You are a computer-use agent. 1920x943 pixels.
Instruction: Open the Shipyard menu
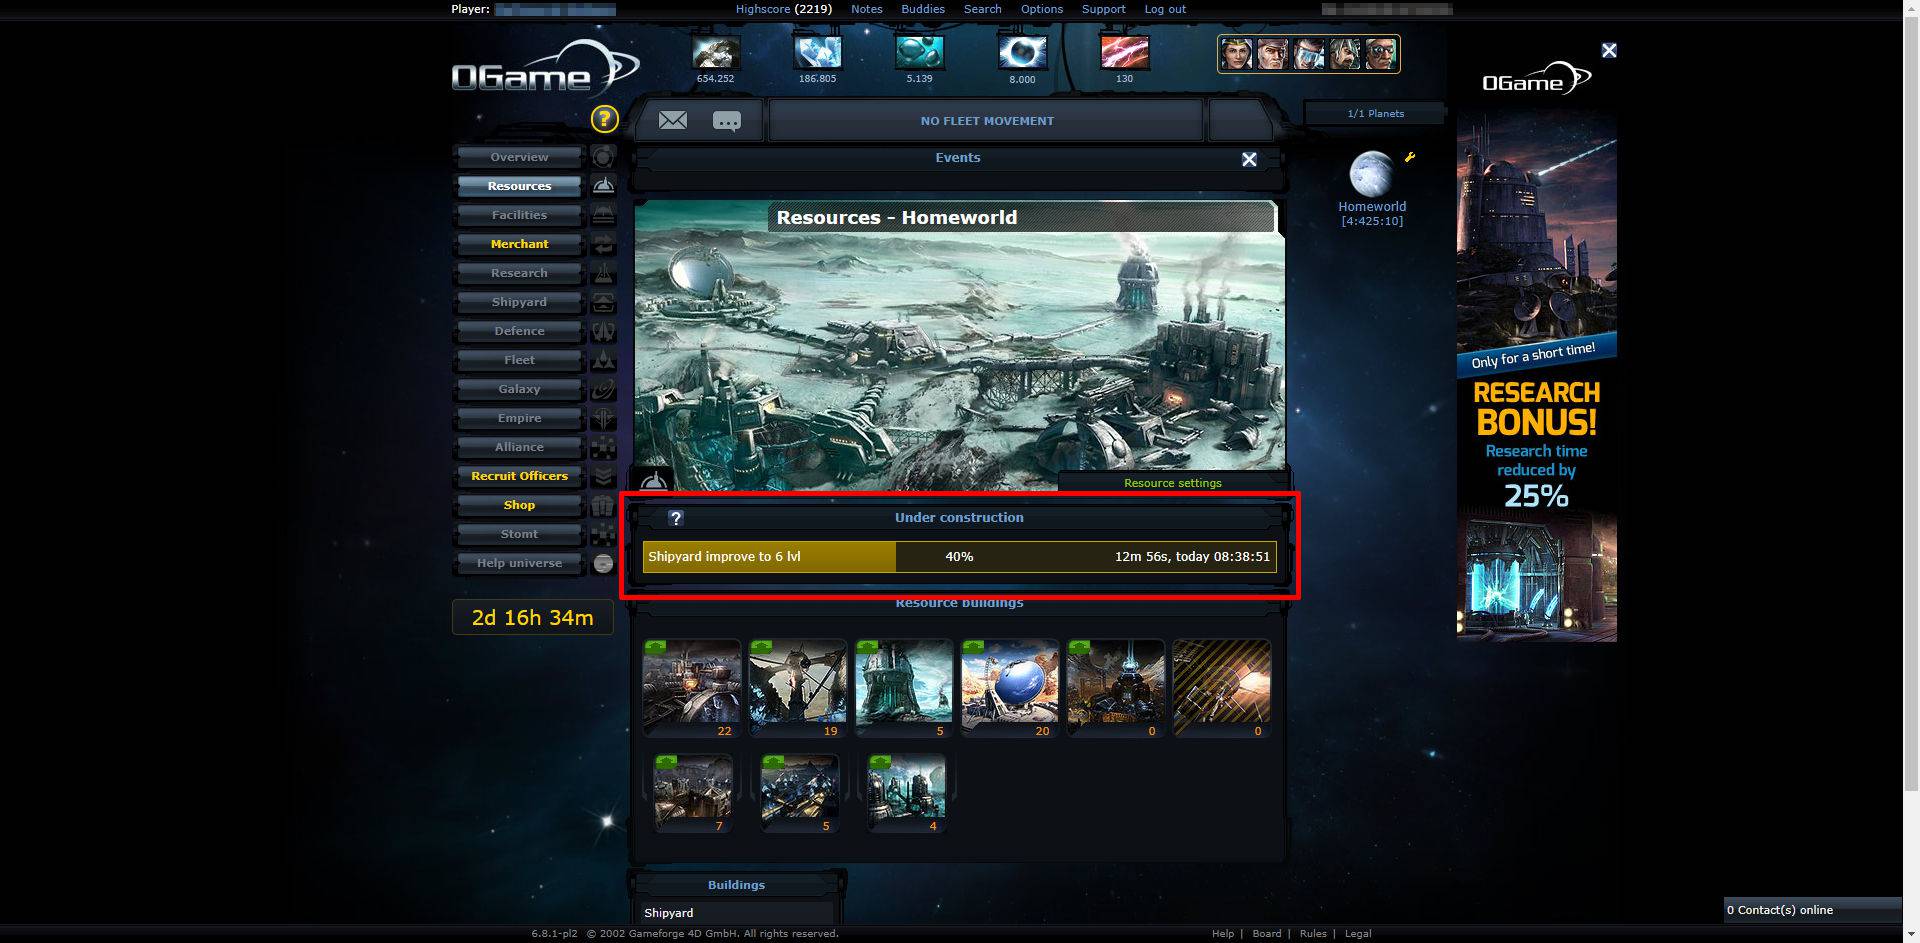[519, 302]
